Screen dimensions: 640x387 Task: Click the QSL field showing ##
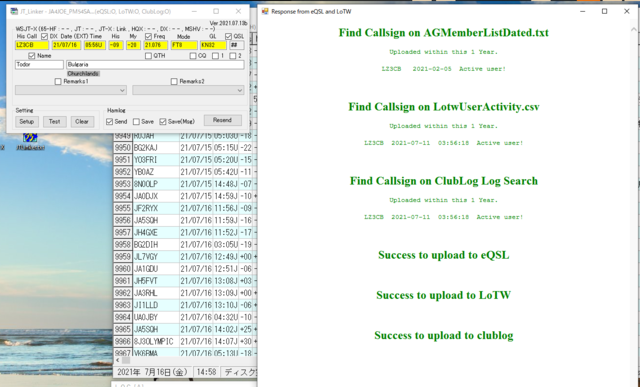[x=236, y=45]
